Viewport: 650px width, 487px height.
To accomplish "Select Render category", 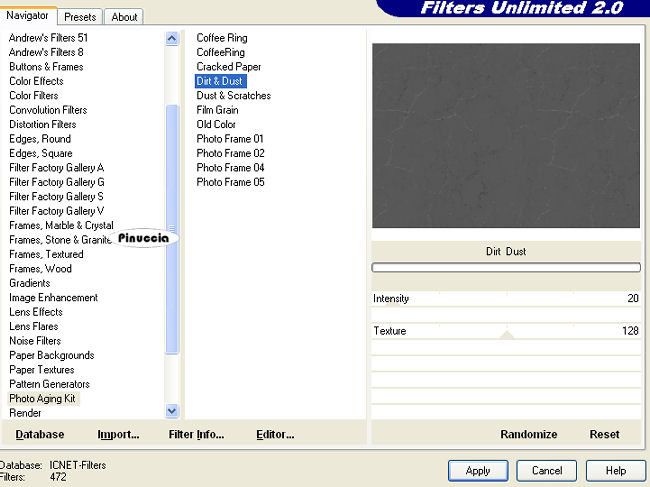I will tap(25, 413).
